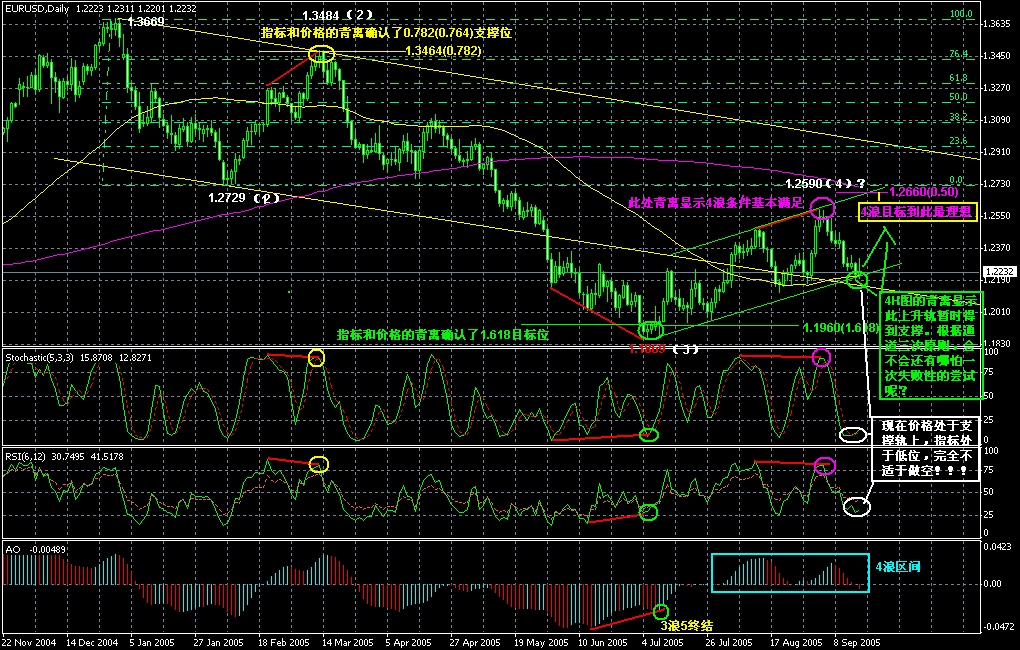Select the 1.2729 (2) wave label
Viewport: 1020px width, 650px height.
point(243,197)
